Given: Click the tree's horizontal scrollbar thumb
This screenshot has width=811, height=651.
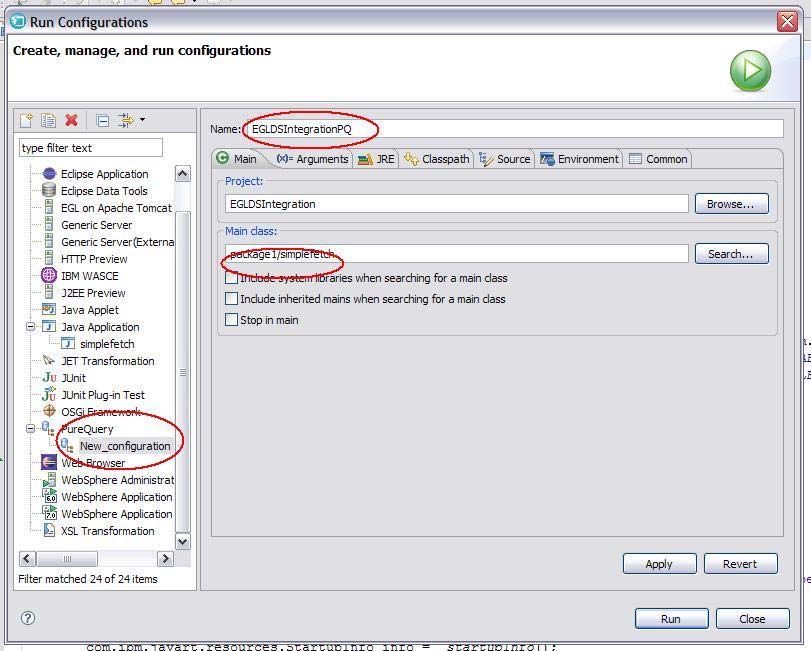Looking at the screenshot, I should point(67,558).
